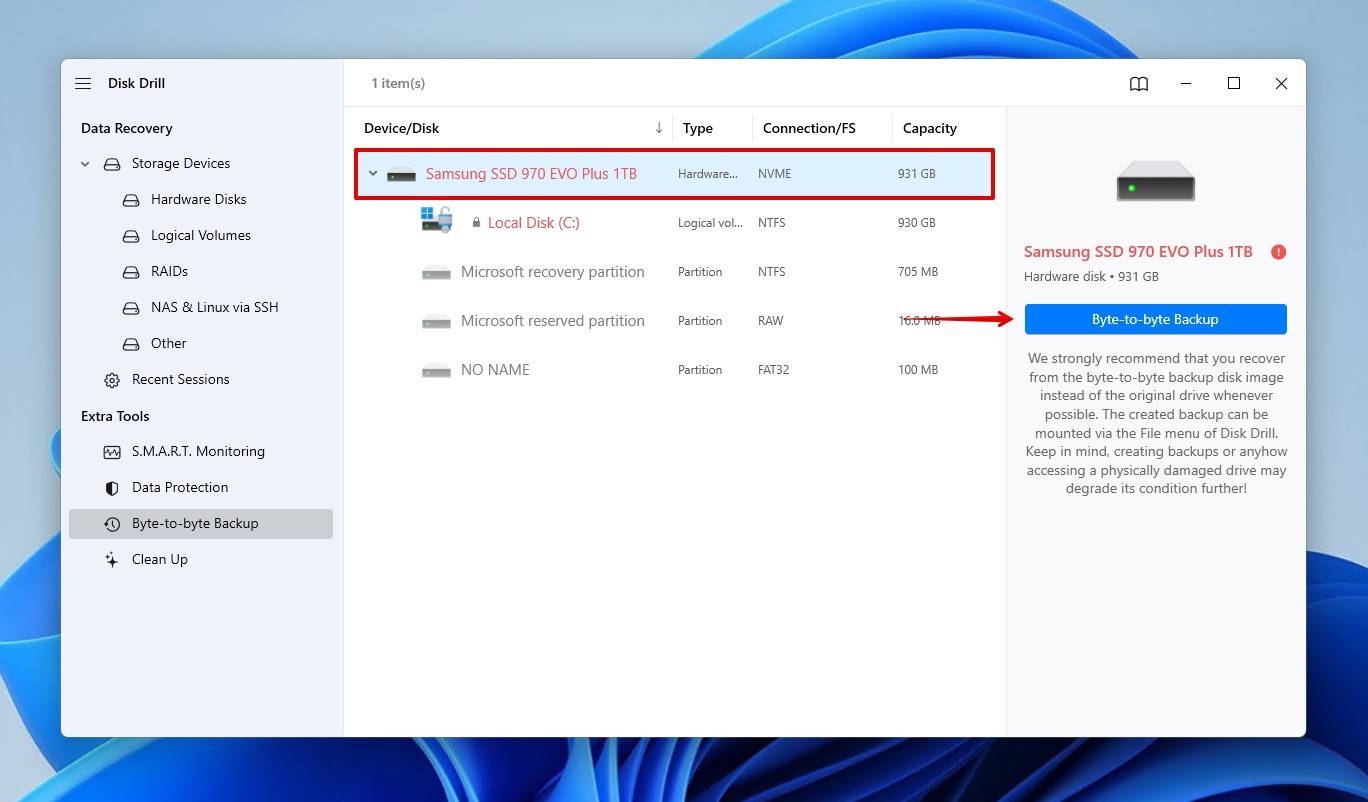
Task: Select the NO NAME partition name
Action: point(495,370)
